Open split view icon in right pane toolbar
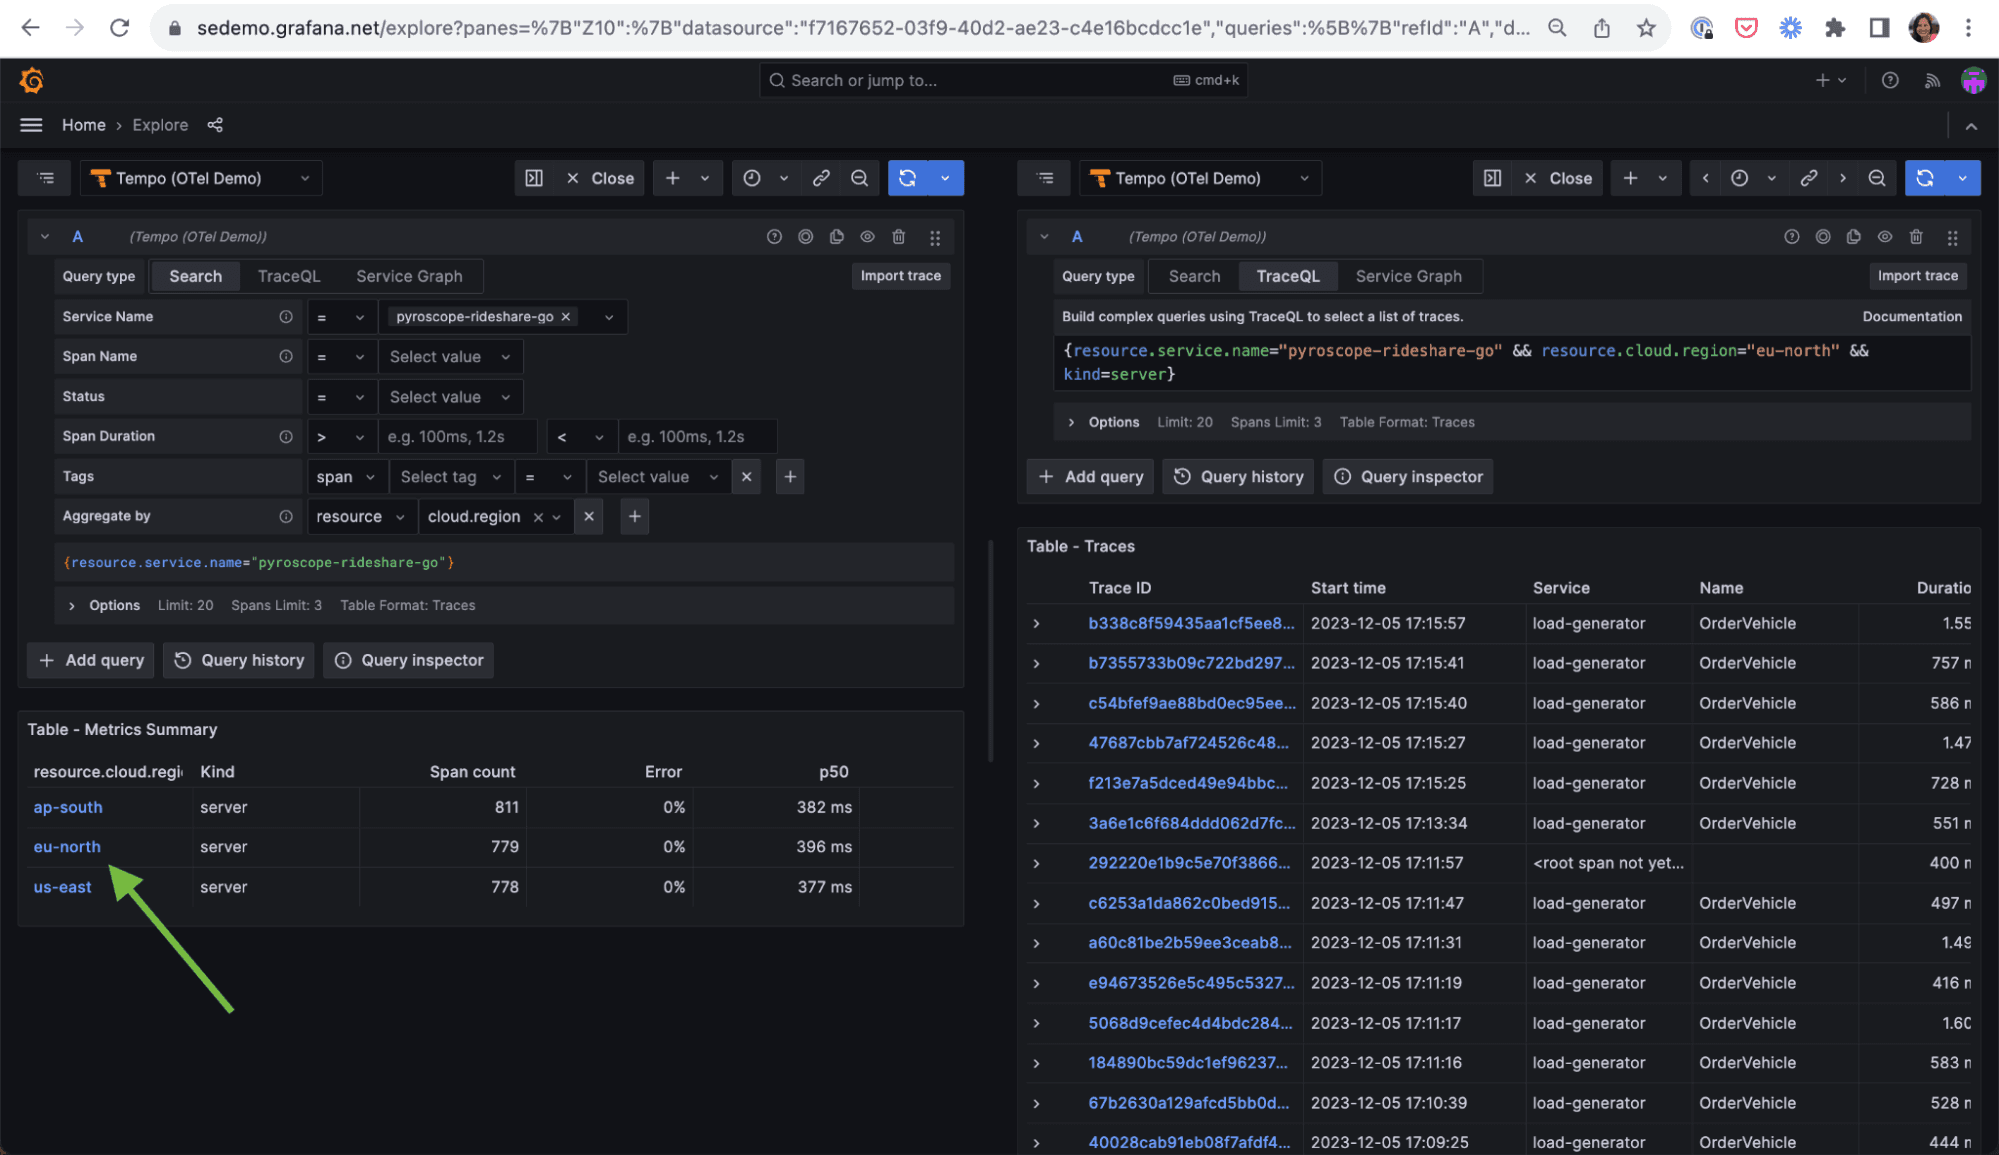Viewport: 1999px width, 1155px height. (x=1492, y=178)
